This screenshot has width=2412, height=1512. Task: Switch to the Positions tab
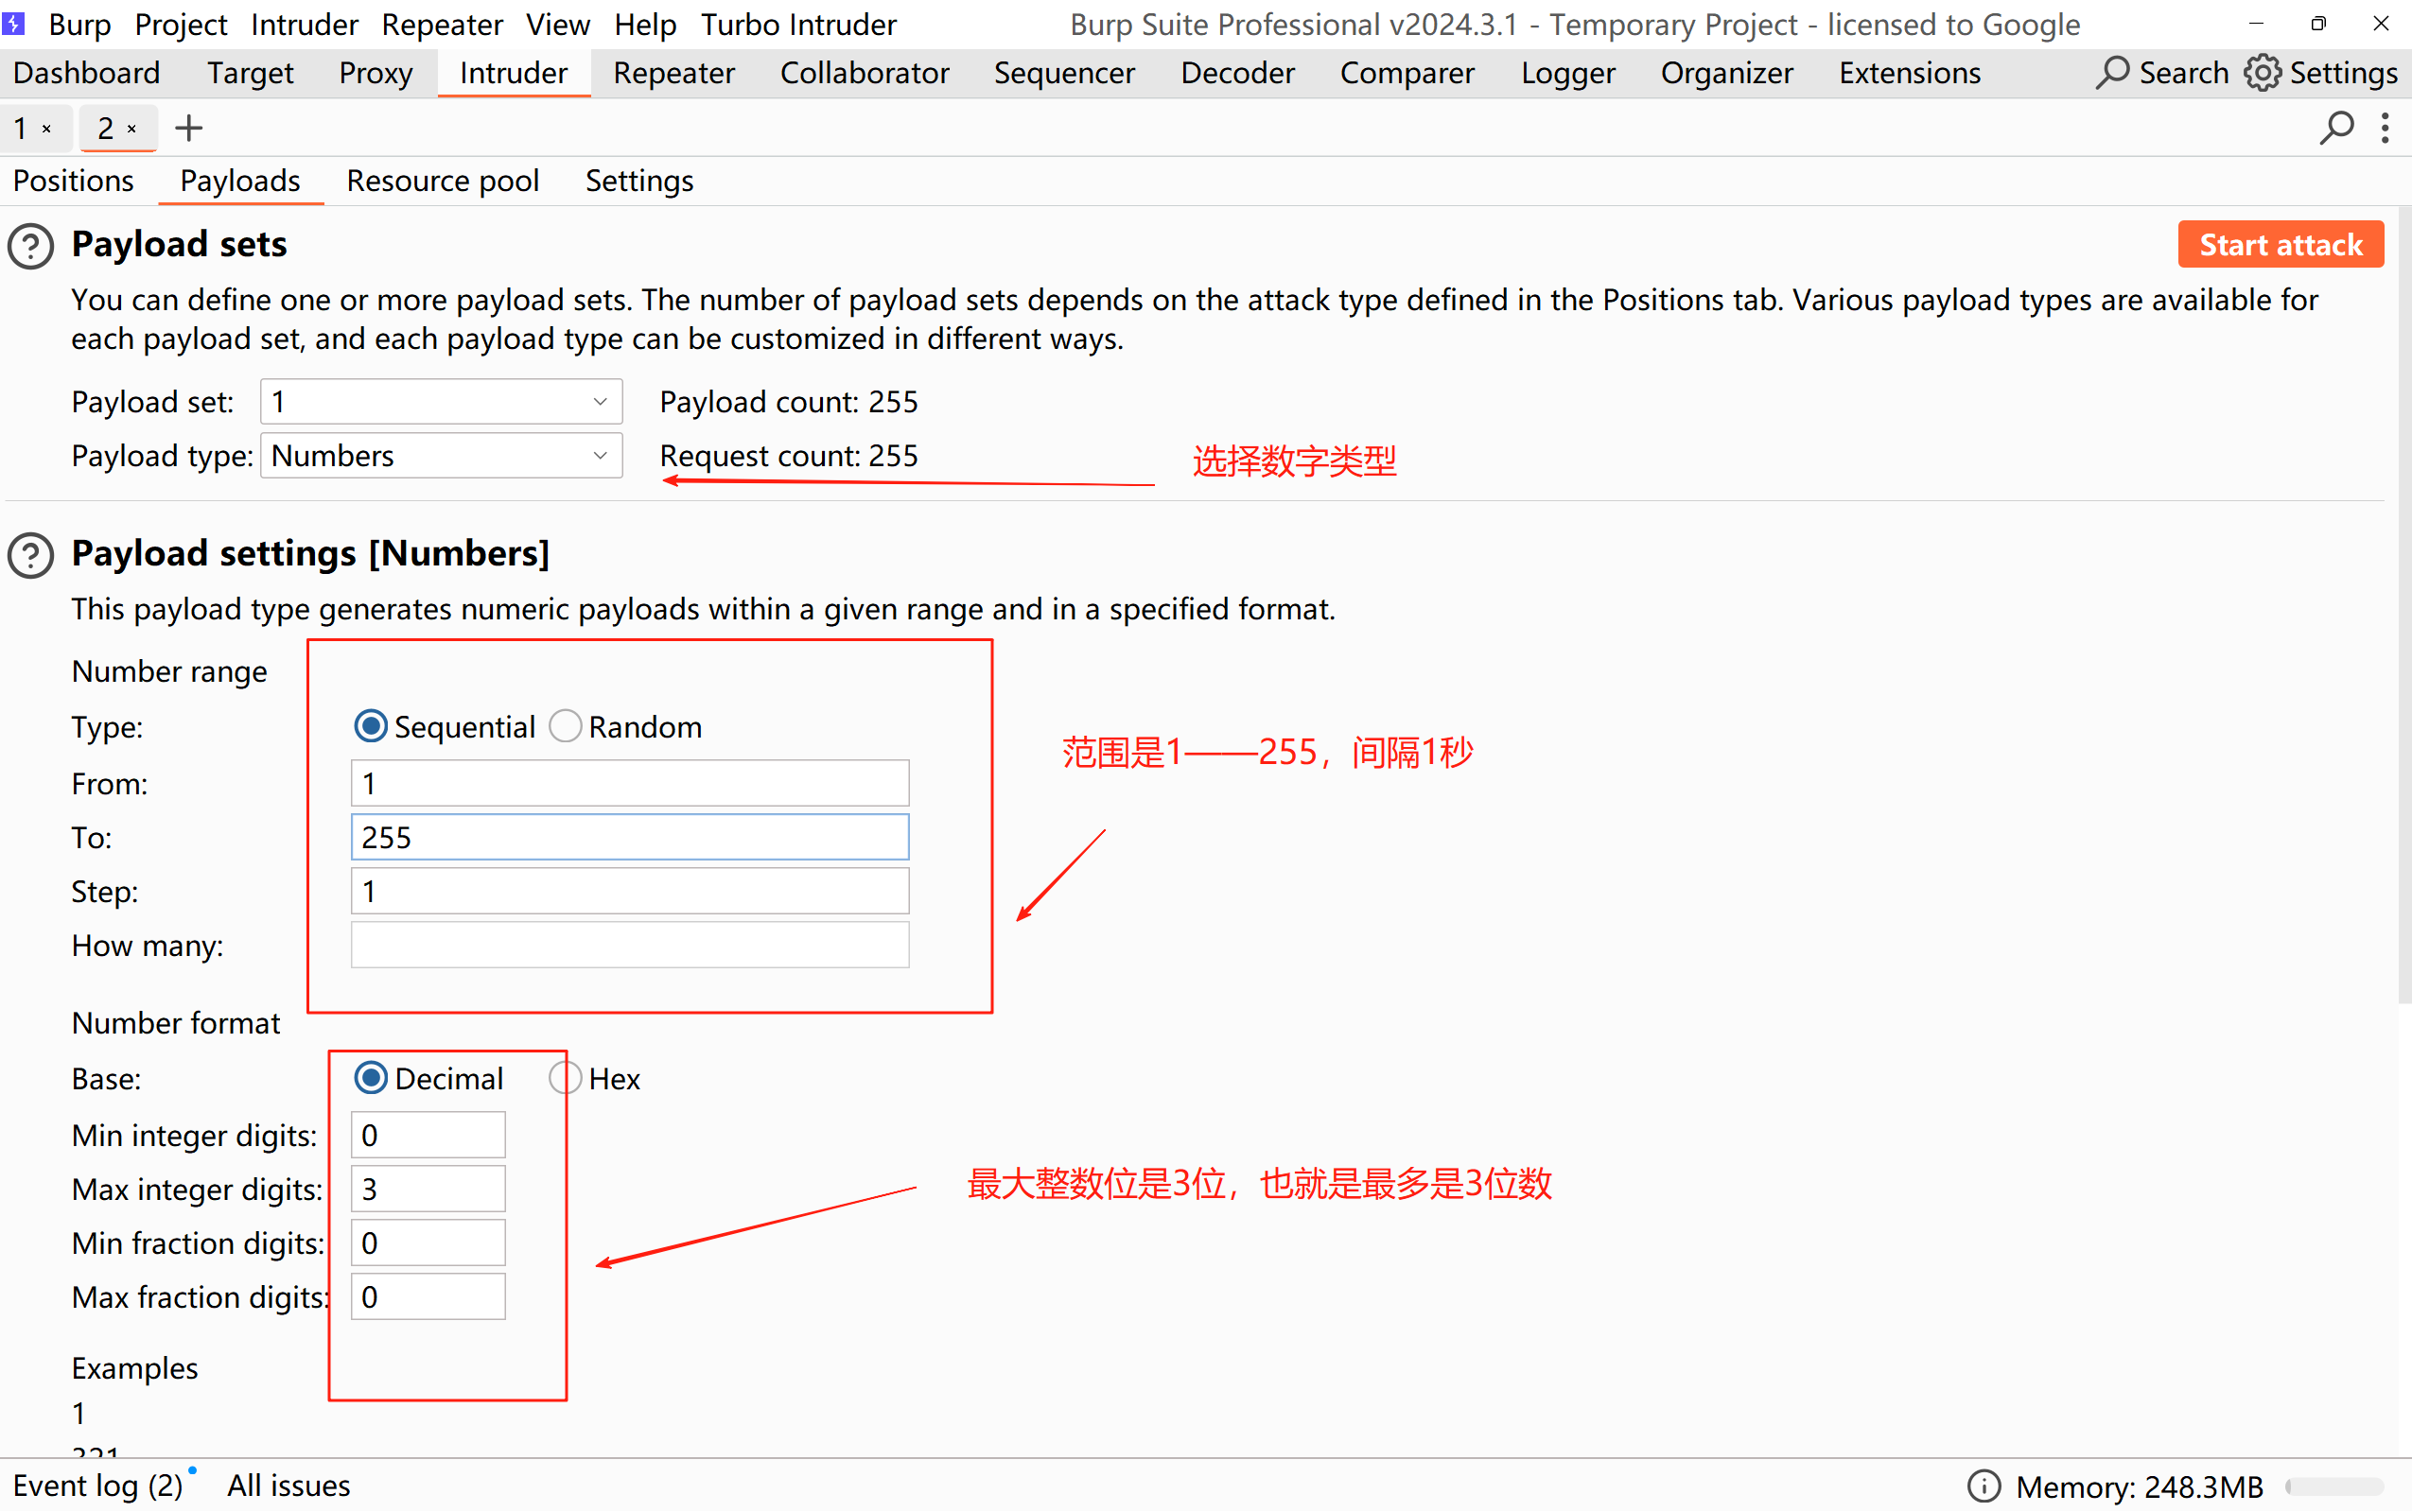coord(73,181)
